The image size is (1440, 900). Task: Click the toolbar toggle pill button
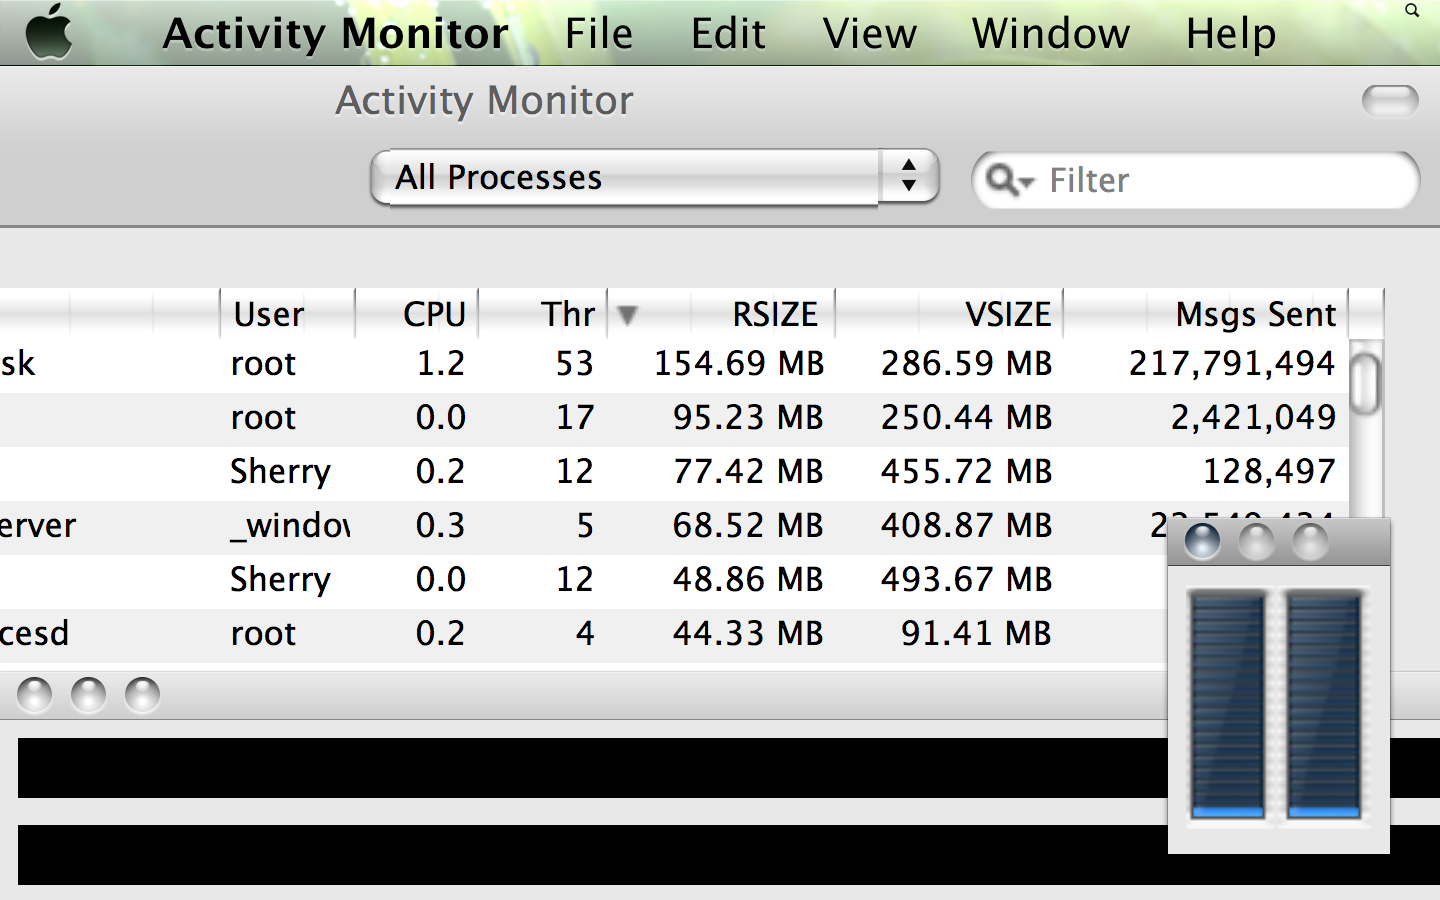pos(1390,100)
